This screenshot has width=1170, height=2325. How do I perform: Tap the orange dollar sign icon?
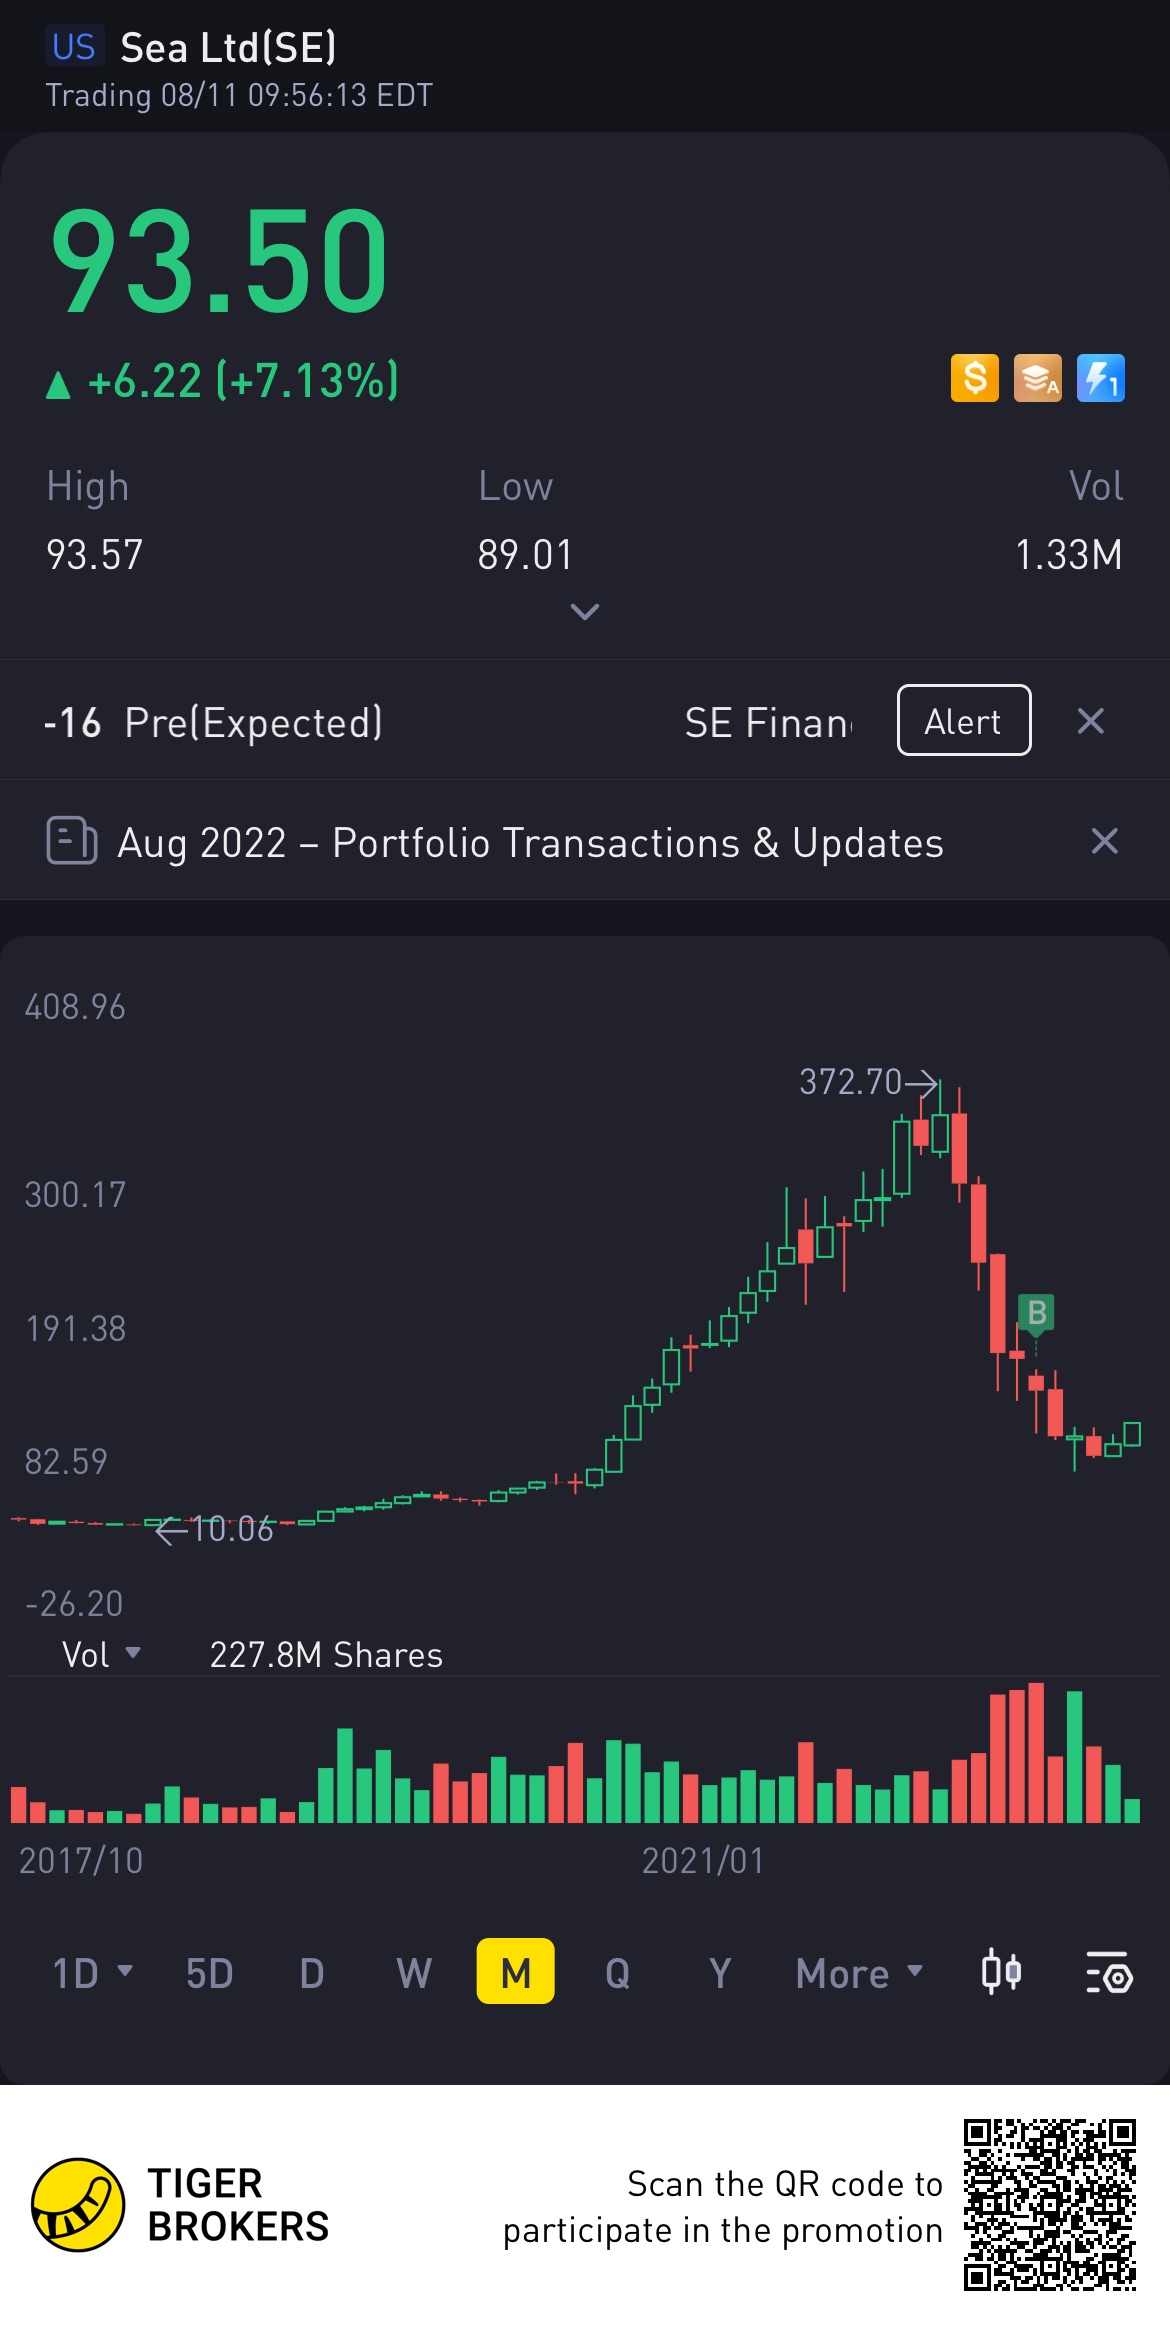[974, 379]
